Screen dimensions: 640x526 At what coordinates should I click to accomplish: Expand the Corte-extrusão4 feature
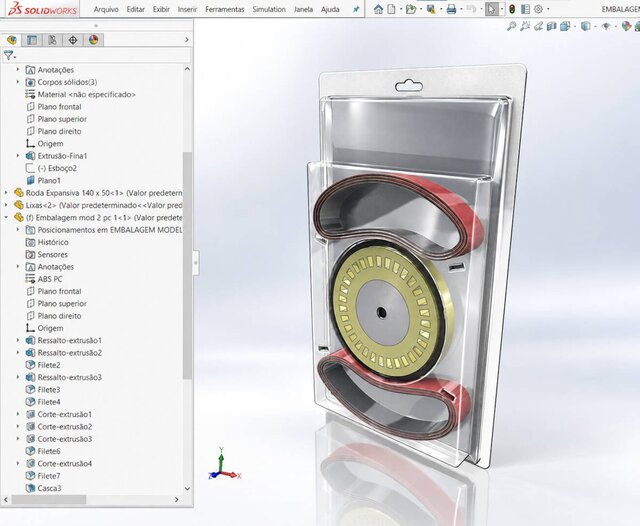point(18,464)
